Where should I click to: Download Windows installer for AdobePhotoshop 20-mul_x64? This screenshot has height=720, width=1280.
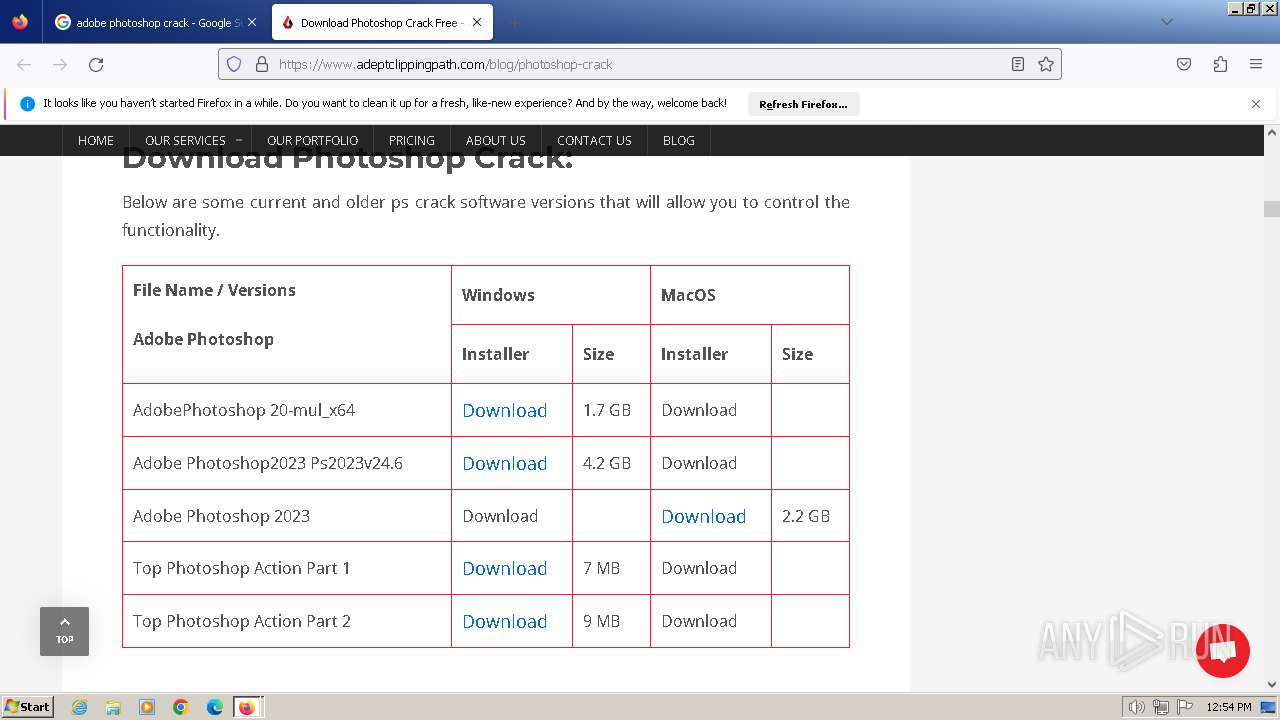point(504,410)
